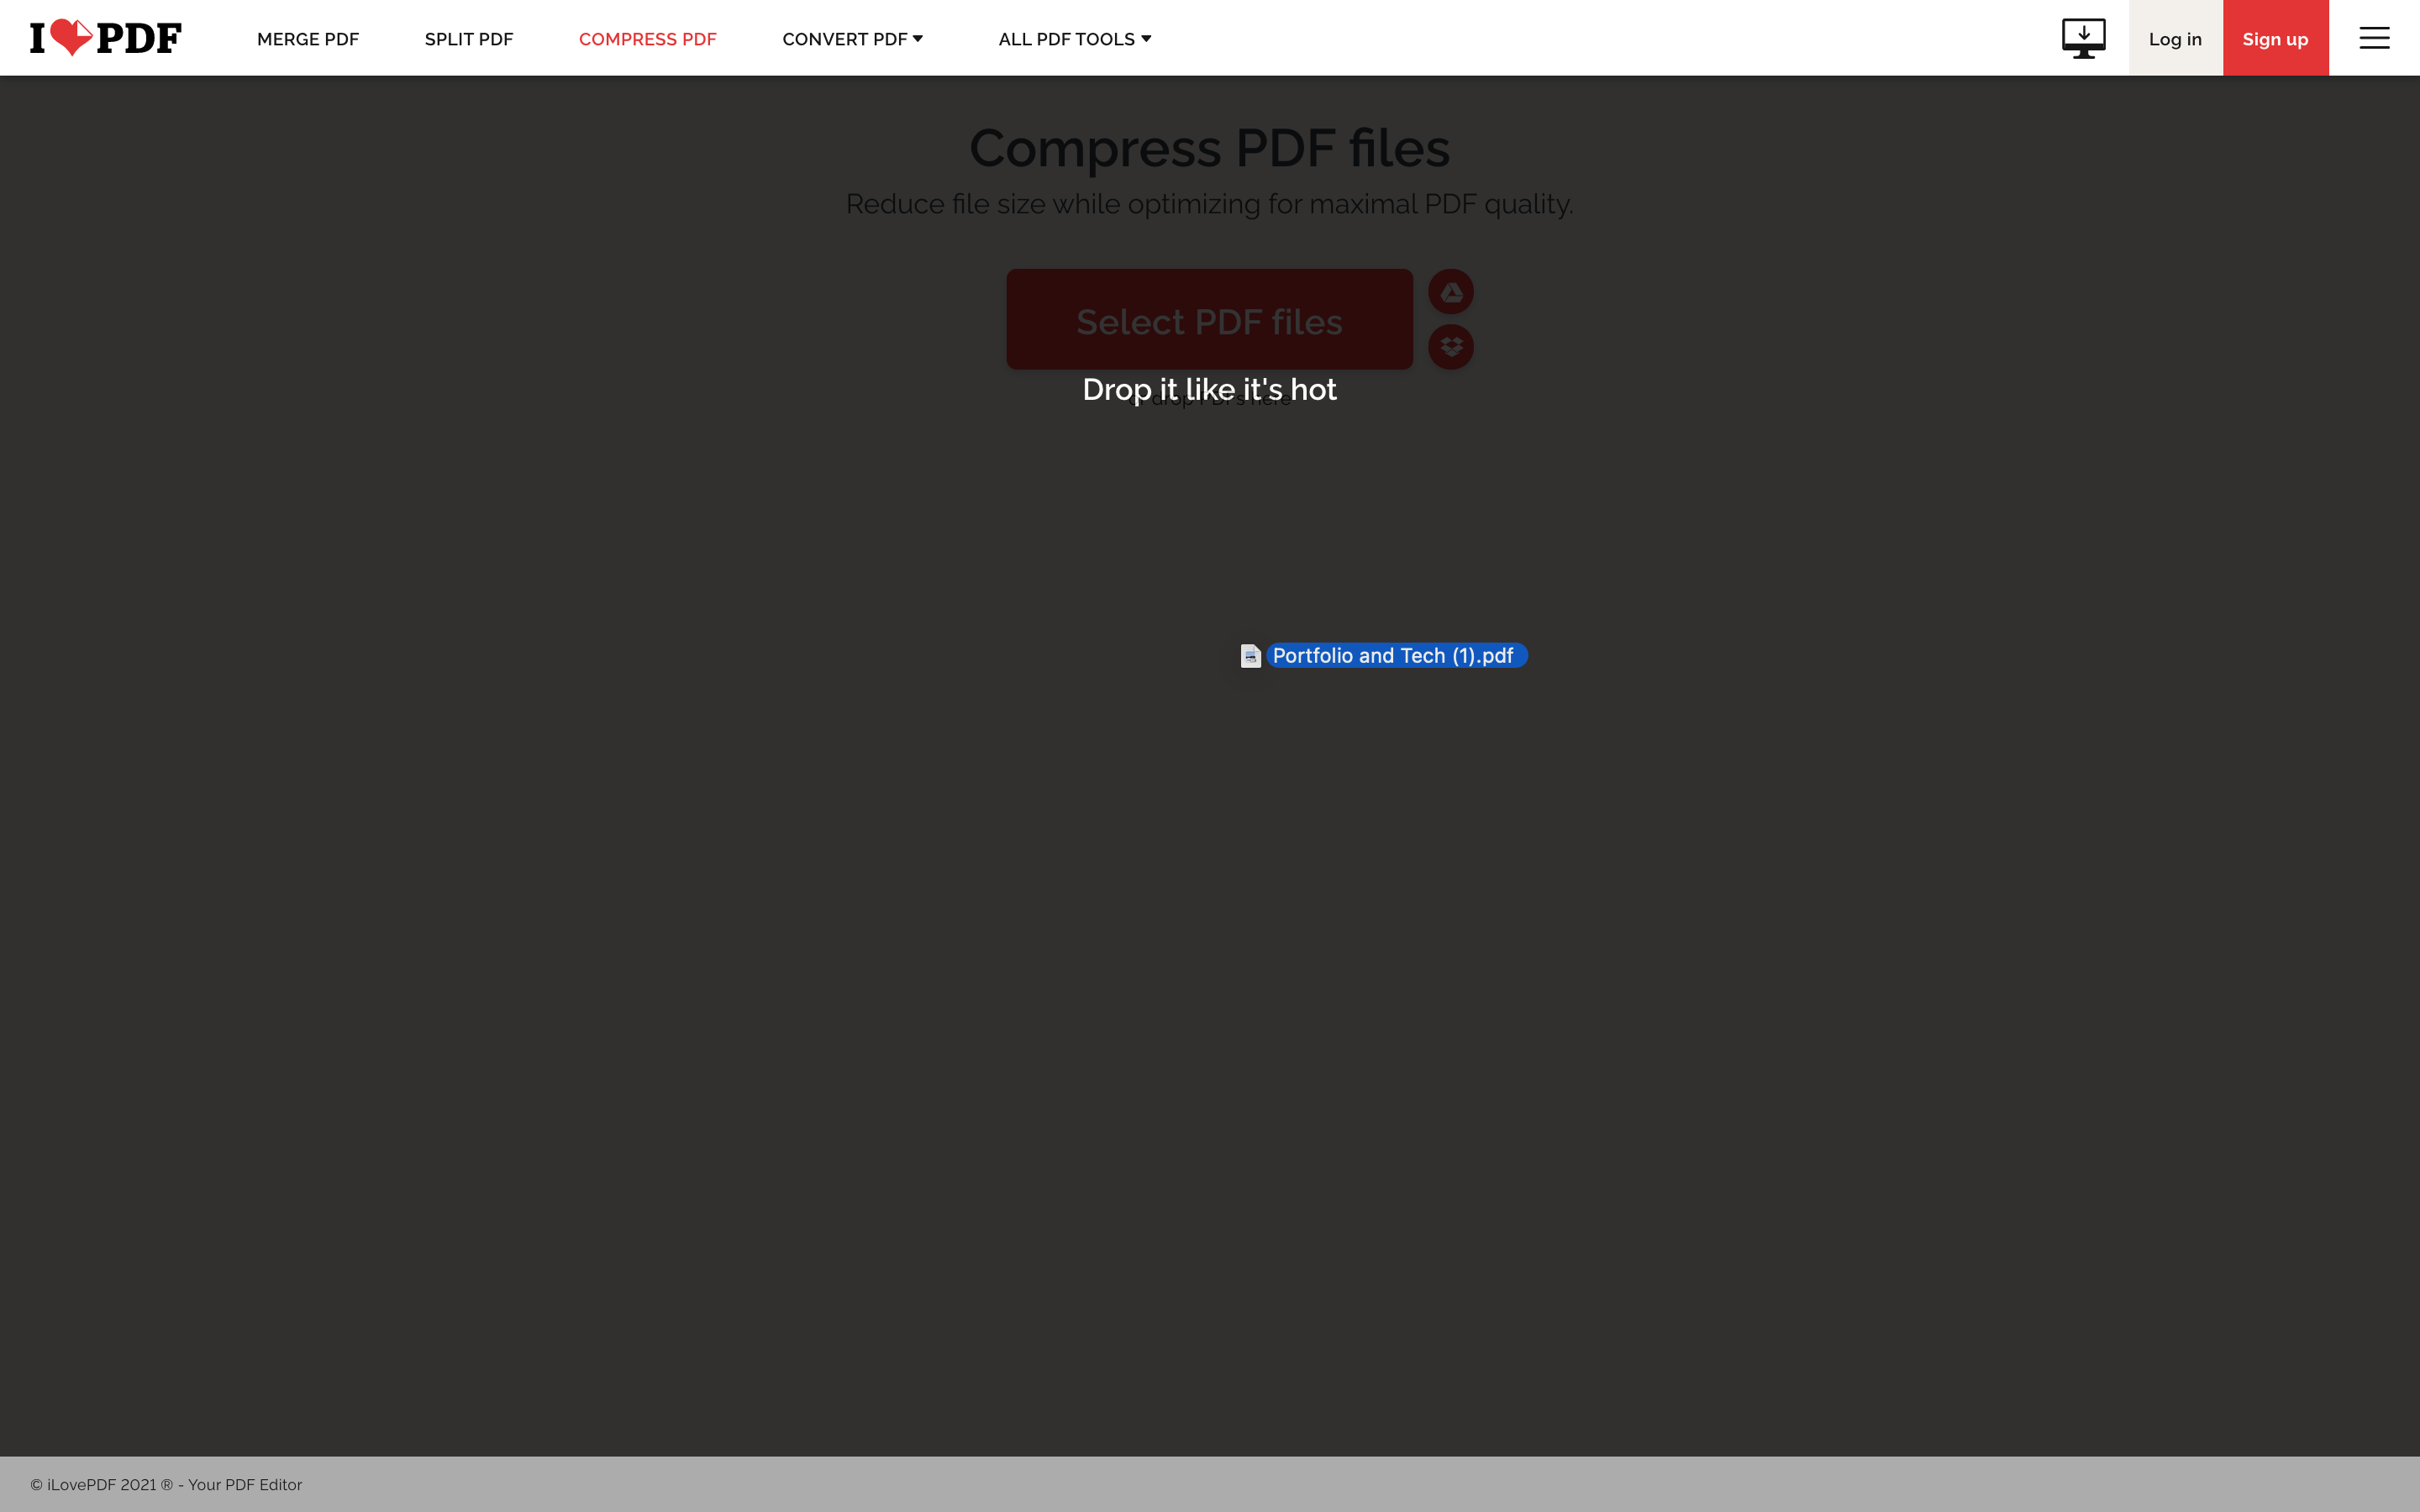Upload a file from Dropbox
The height and width of the screenshot is (1512, 2420).
click(x=1451, y=346)
